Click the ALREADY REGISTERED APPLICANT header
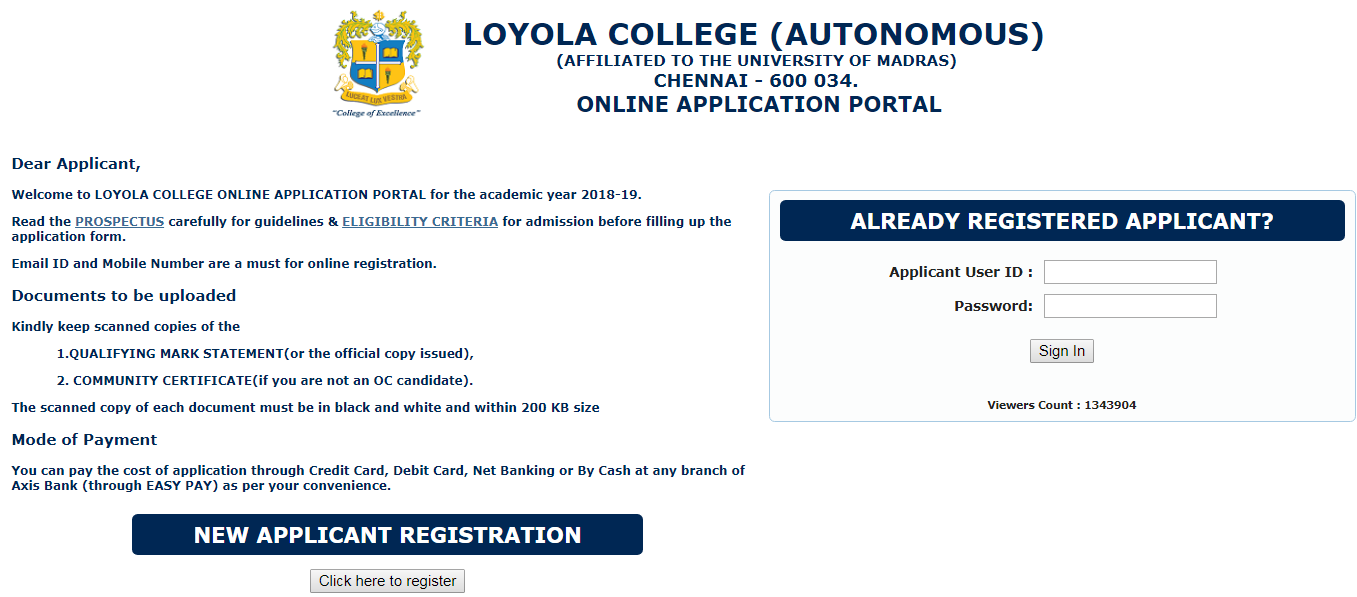 [x=1062, y=221]
